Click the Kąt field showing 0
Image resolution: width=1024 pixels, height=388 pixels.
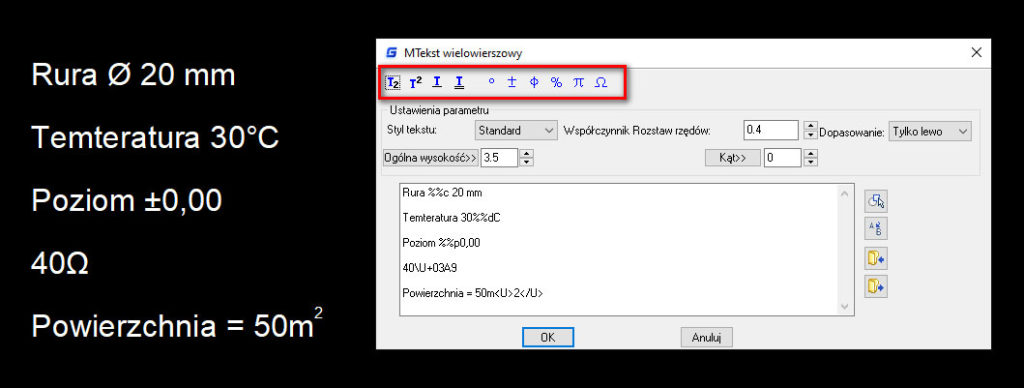point(782,157)
